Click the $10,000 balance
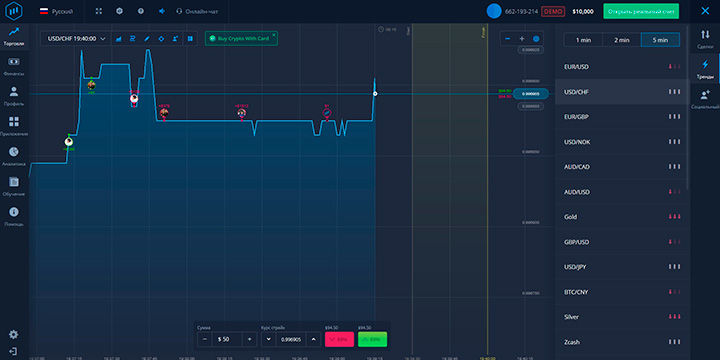 tap(583, 11)
